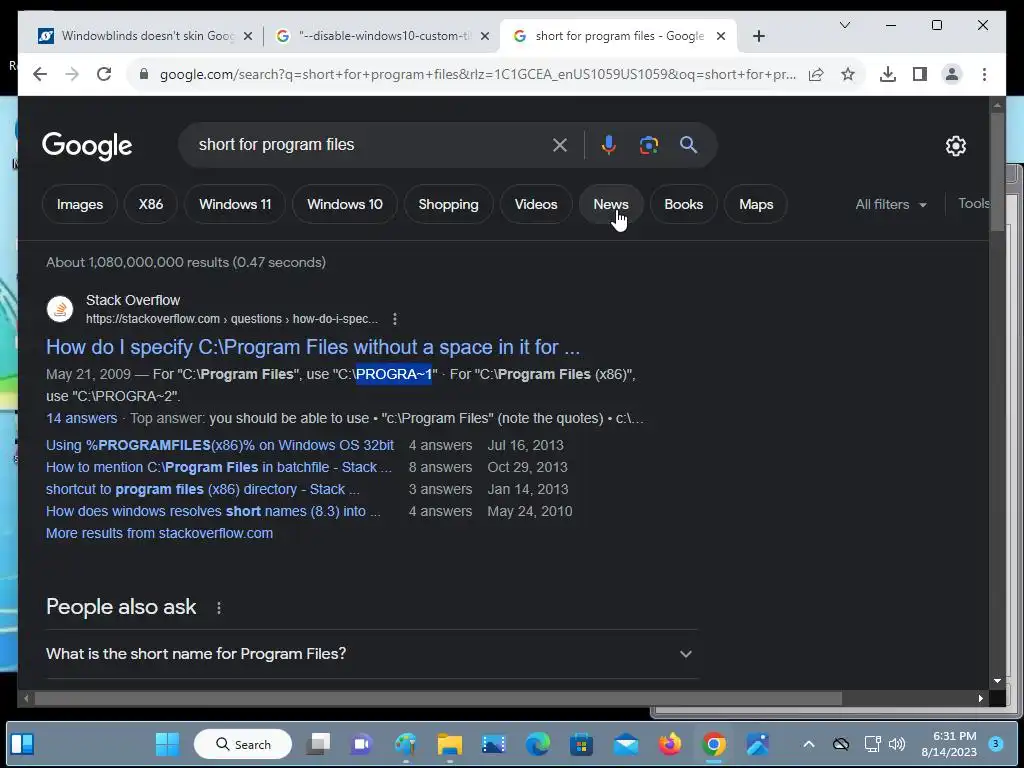Open How does windows resolves short names link
This screenshot has height=768, width=1024.
(x=213, y=511)
